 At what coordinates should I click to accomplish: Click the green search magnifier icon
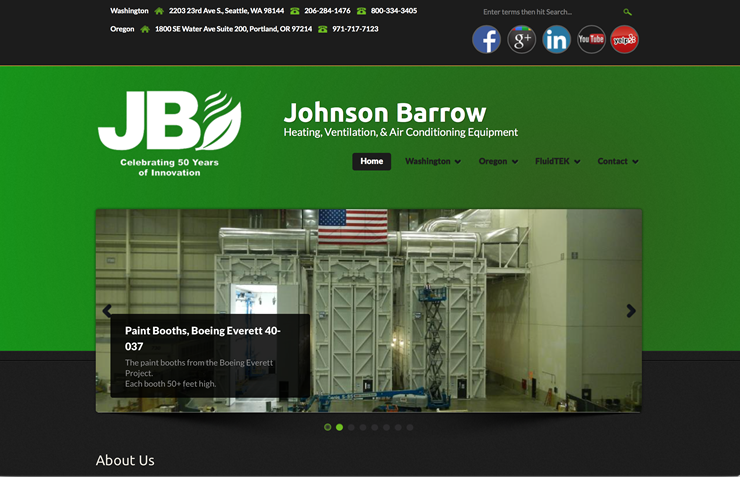627,12
